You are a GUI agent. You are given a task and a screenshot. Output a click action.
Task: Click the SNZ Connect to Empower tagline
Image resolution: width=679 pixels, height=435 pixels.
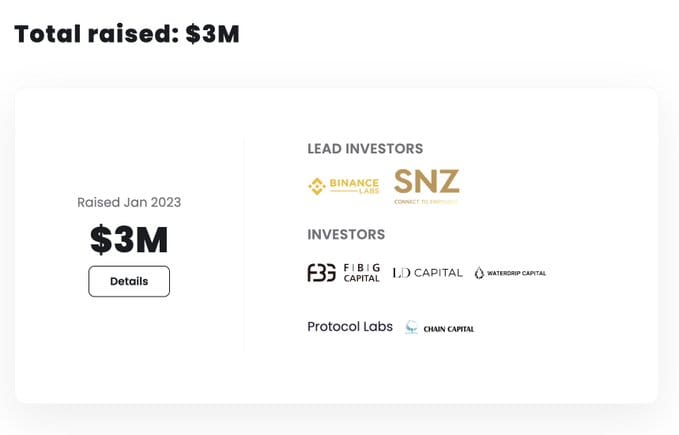(x=426, y=202)
